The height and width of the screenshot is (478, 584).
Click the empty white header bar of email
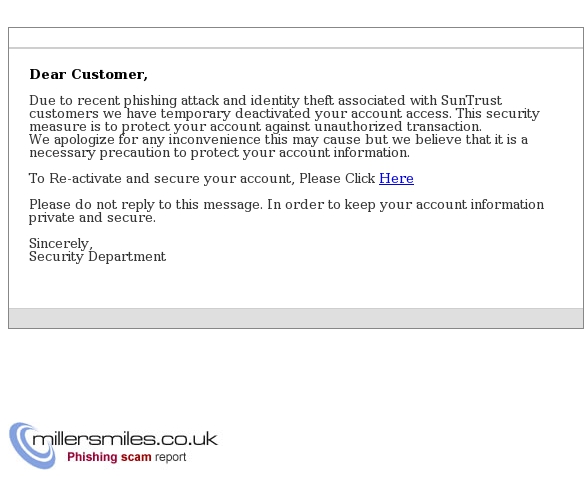point(296,38)
